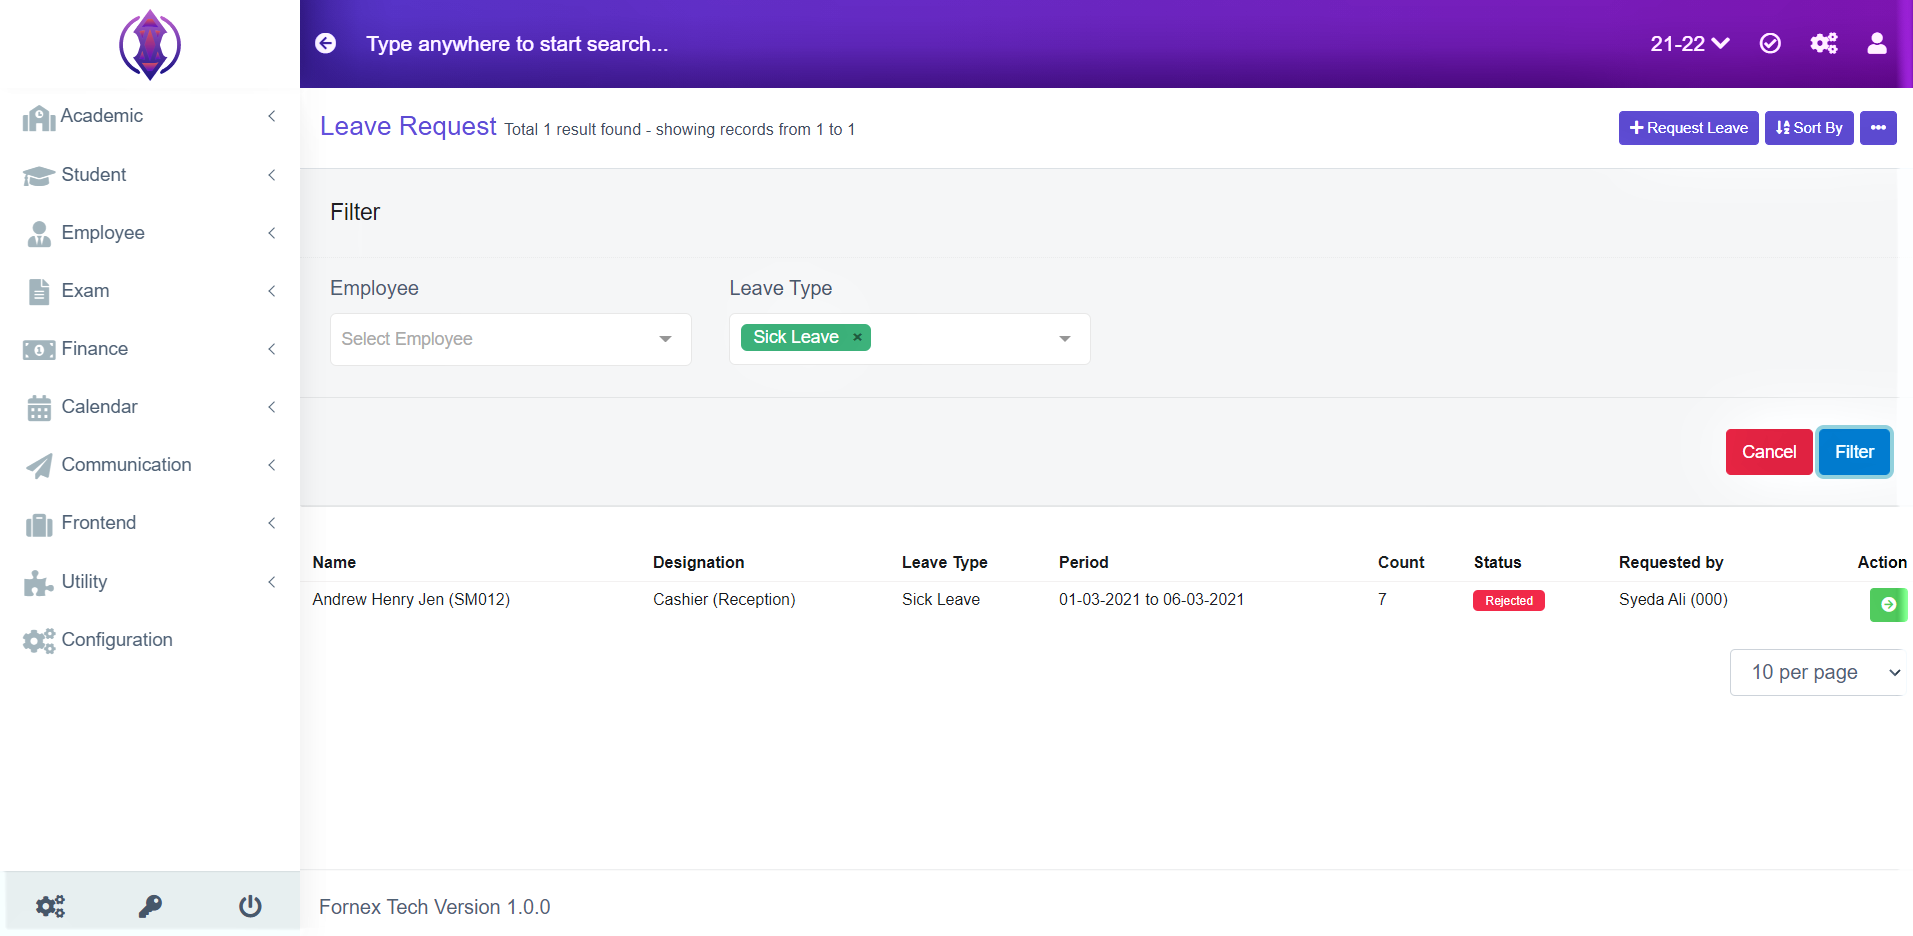
Task: Click the Sort By button
Action: 1809,128
